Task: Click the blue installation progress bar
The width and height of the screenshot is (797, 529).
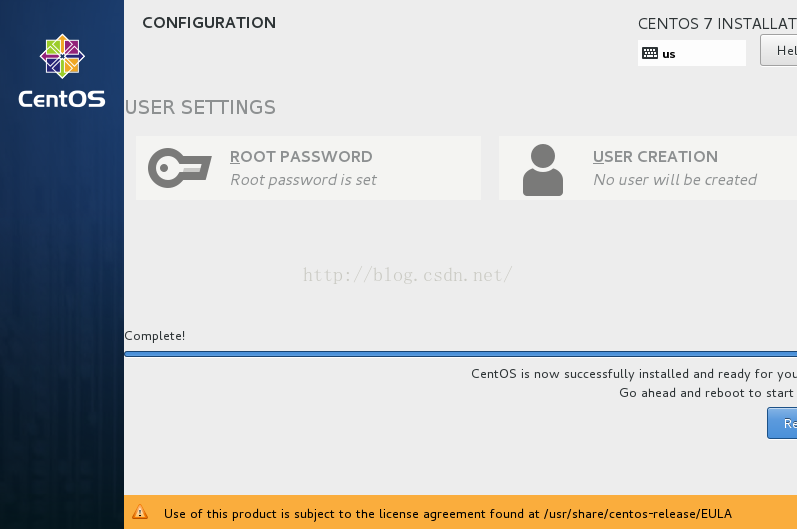Action: tap(461, 354)
